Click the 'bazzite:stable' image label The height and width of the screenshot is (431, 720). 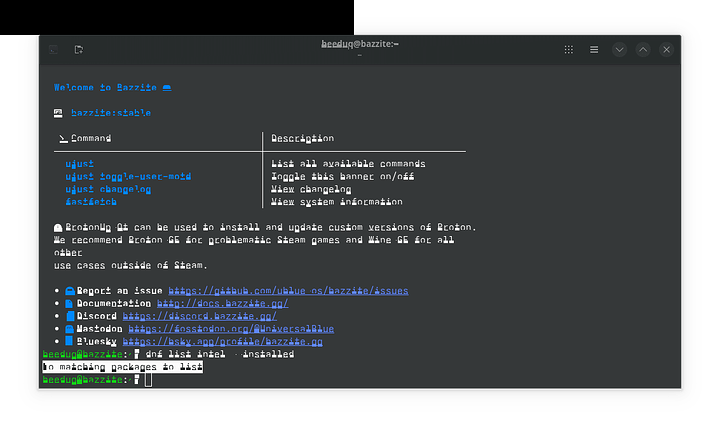coord(111,113)
